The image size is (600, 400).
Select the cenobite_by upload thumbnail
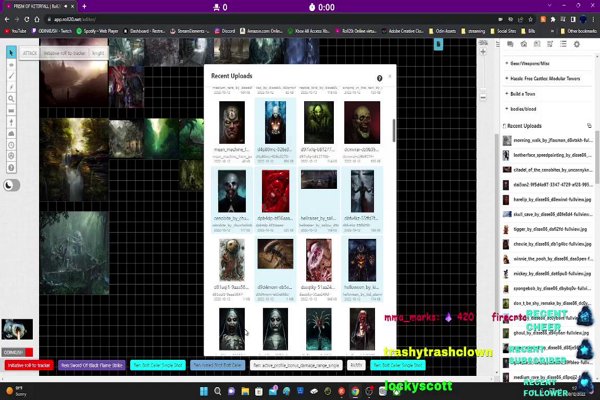pyautogui.click(x=232, y=191)
